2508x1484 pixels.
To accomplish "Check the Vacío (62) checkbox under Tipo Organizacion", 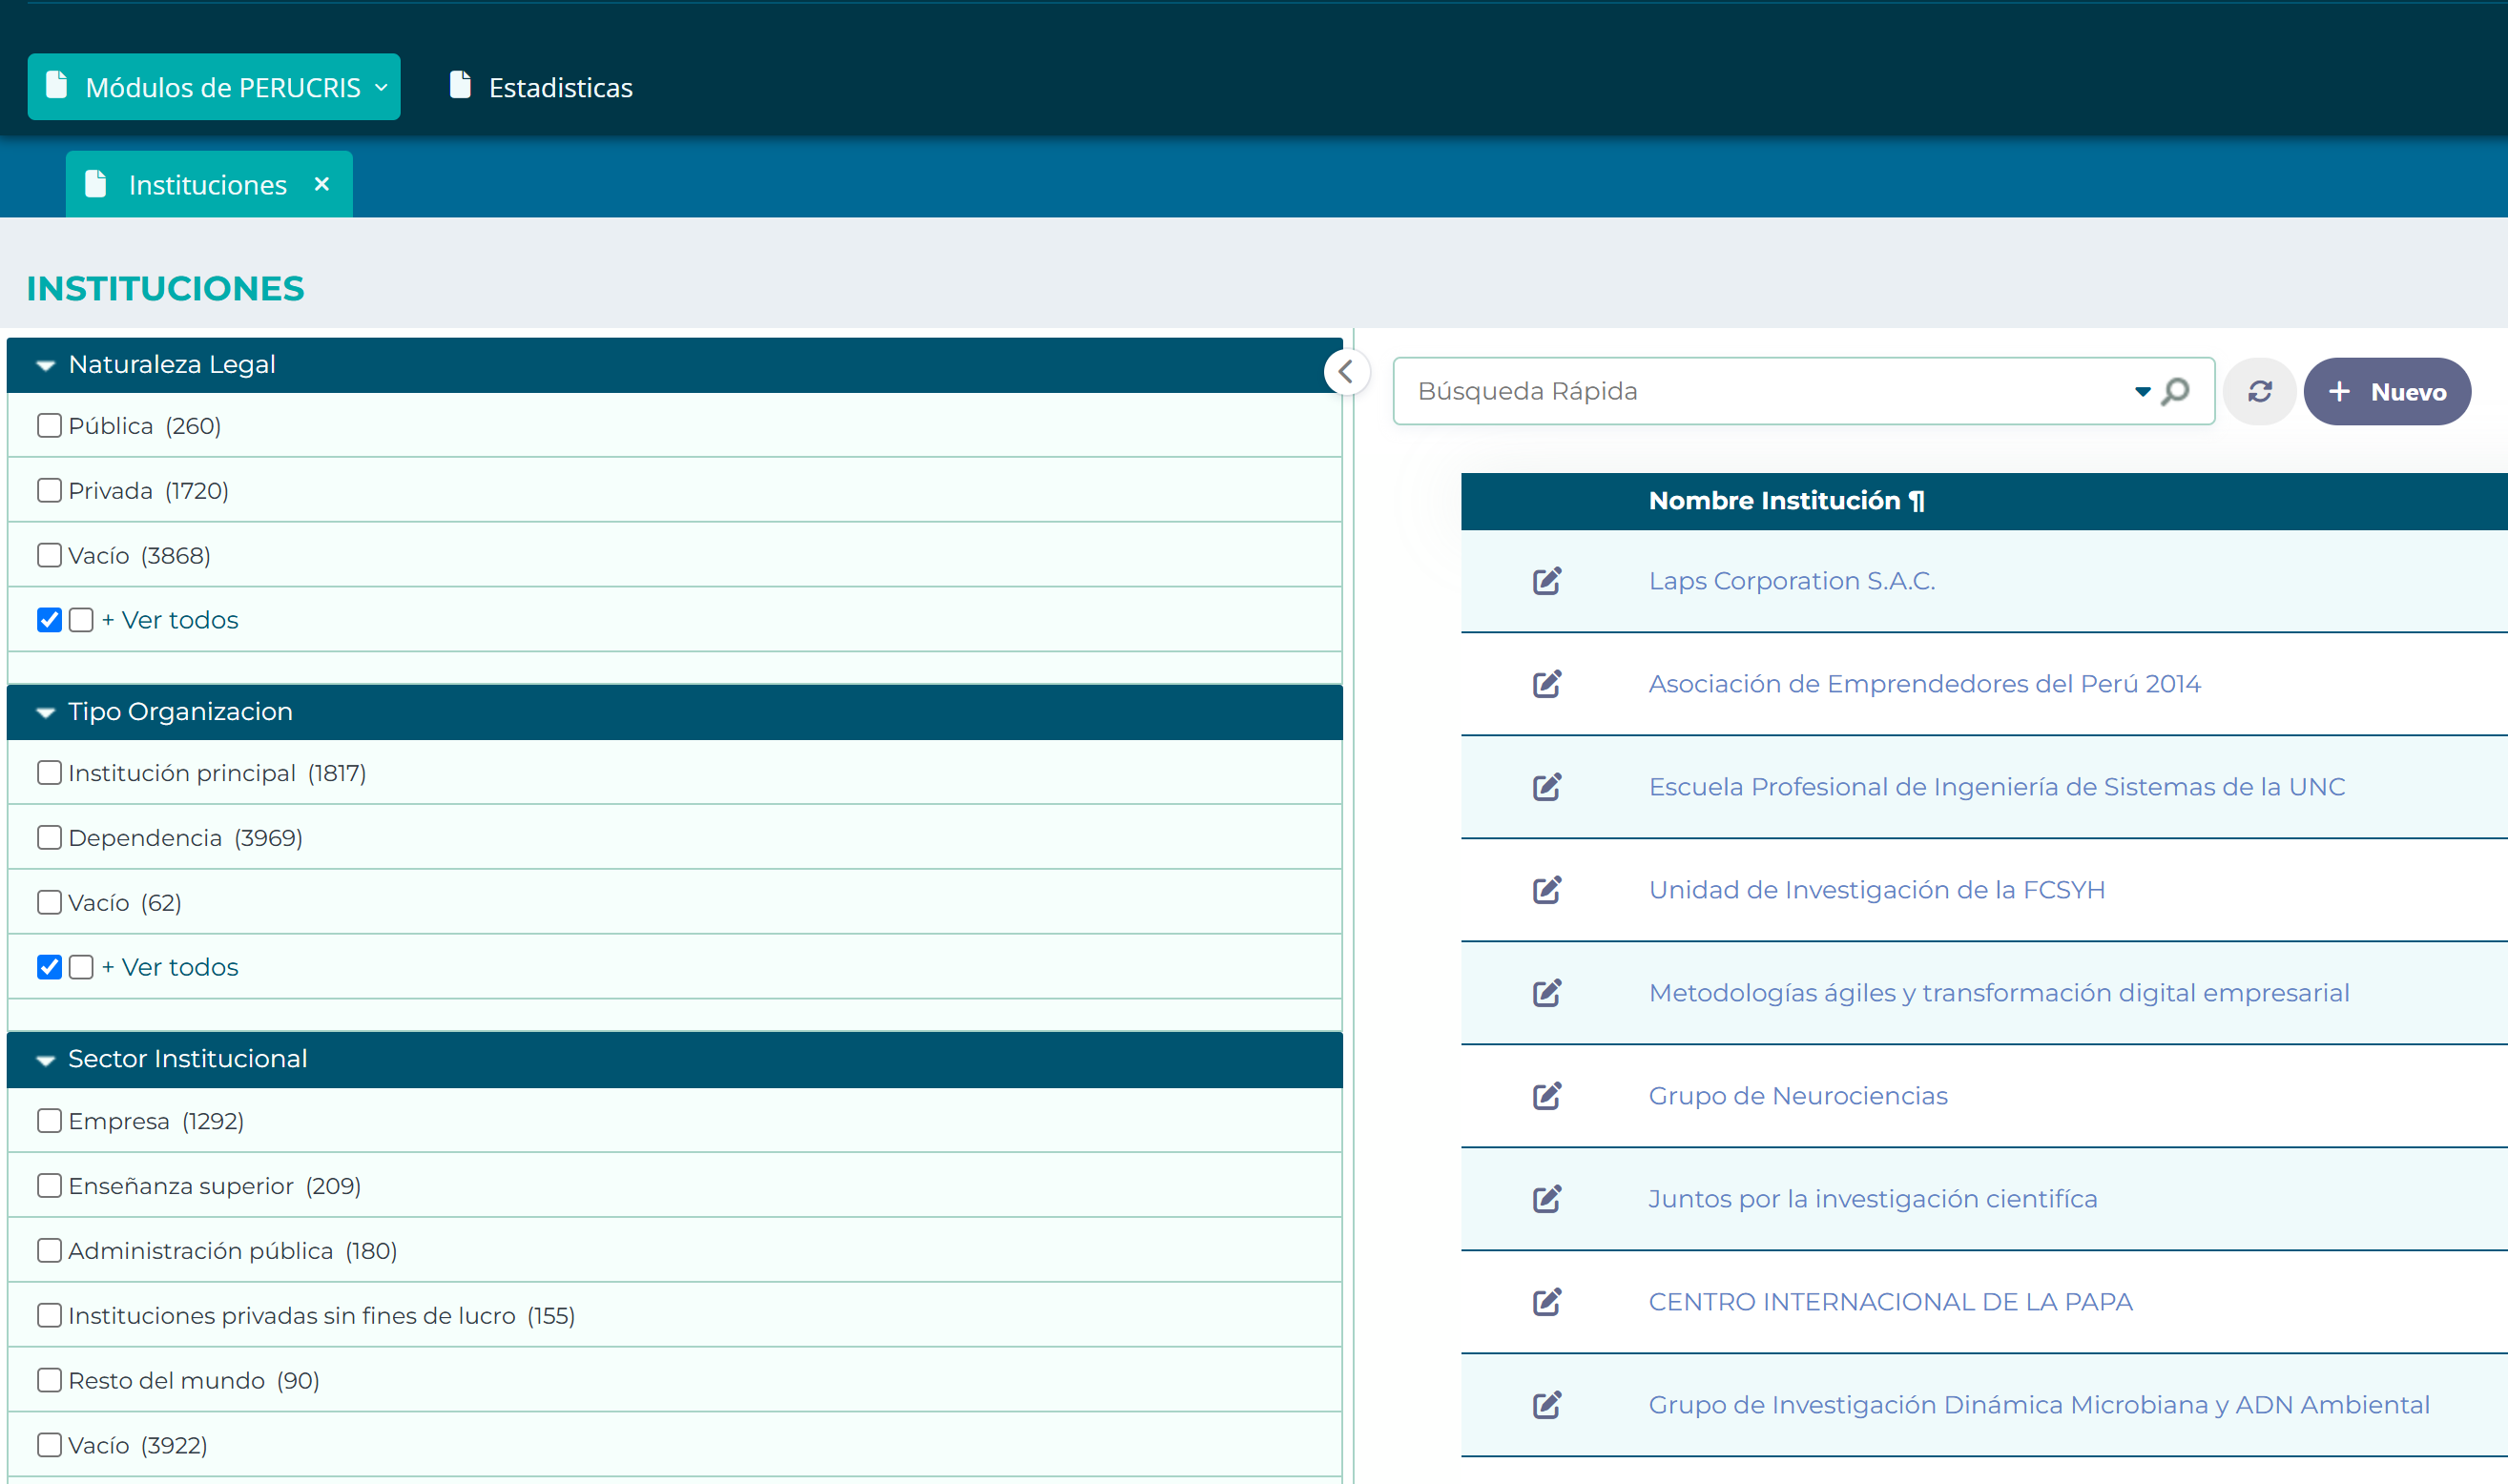I will pyautogui.click(x=49, y=902).
